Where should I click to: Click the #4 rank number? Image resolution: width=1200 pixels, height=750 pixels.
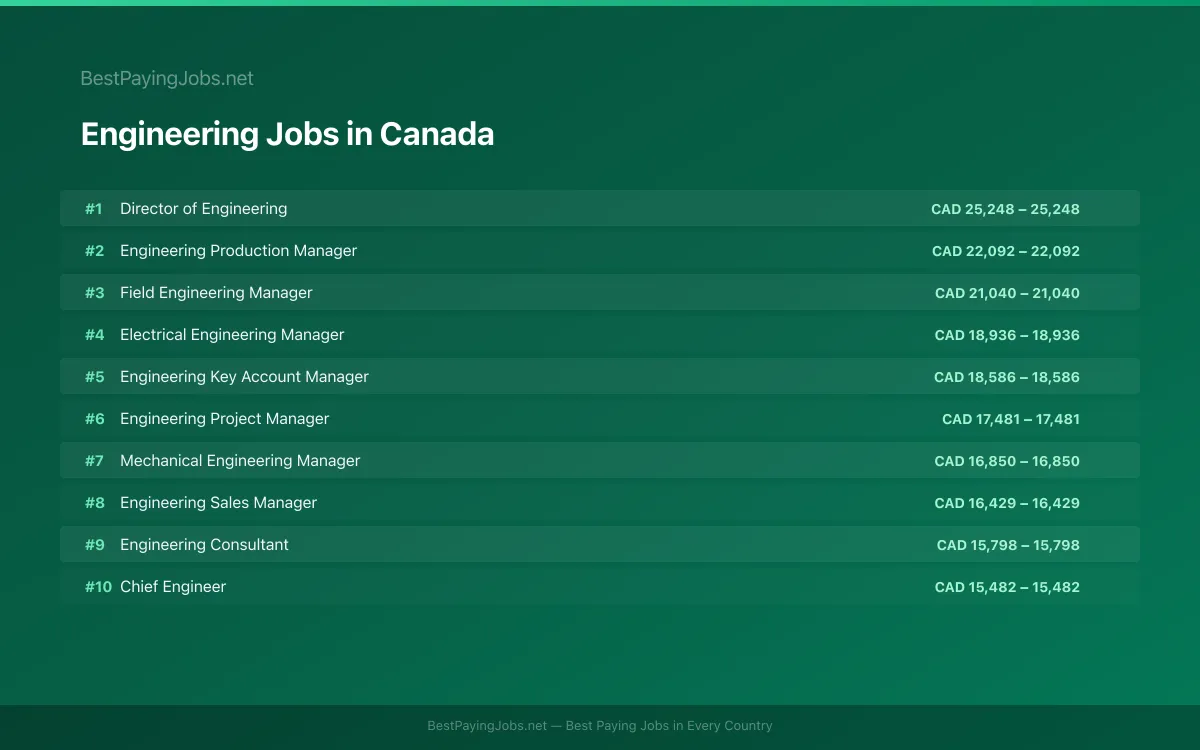tap(94, 335)
